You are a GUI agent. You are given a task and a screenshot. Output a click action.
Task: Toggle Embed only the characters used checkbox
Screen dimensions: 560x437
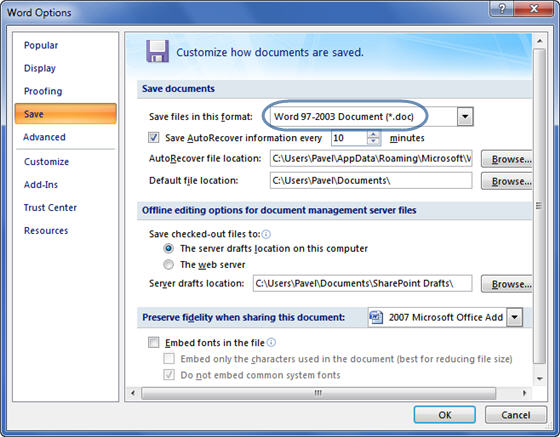click(169, 358)
